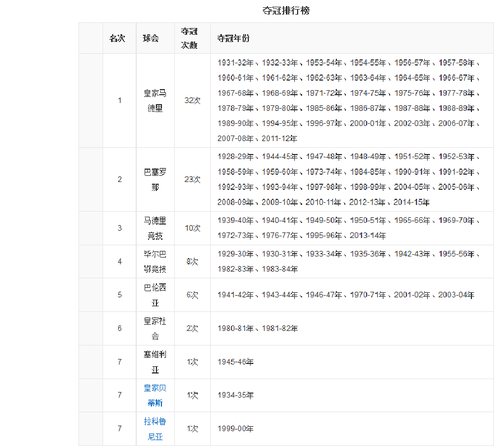Select the 毕尔巴鄂竞技 club cell
This screenshot has height=448, width=500.
pyautogui.click(x=155, y=262)
